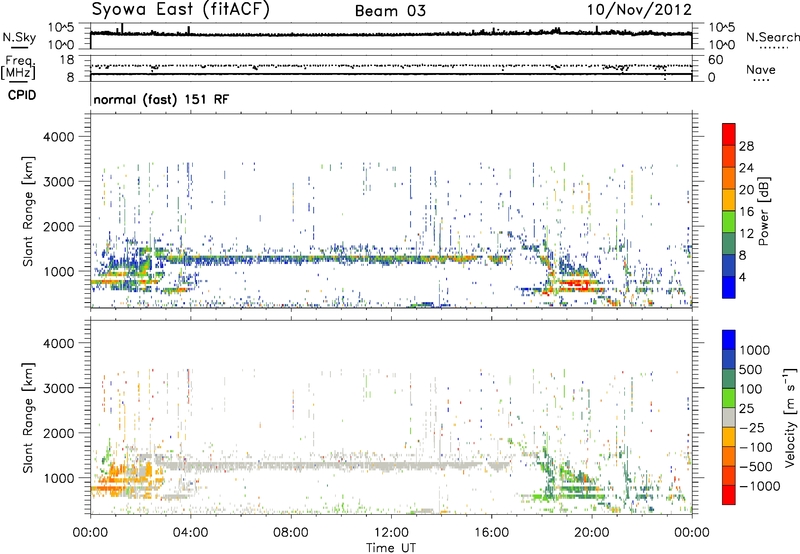Pick the dark green Power segment between 8 and 12

pyautogui.click(x=729, y=244)
